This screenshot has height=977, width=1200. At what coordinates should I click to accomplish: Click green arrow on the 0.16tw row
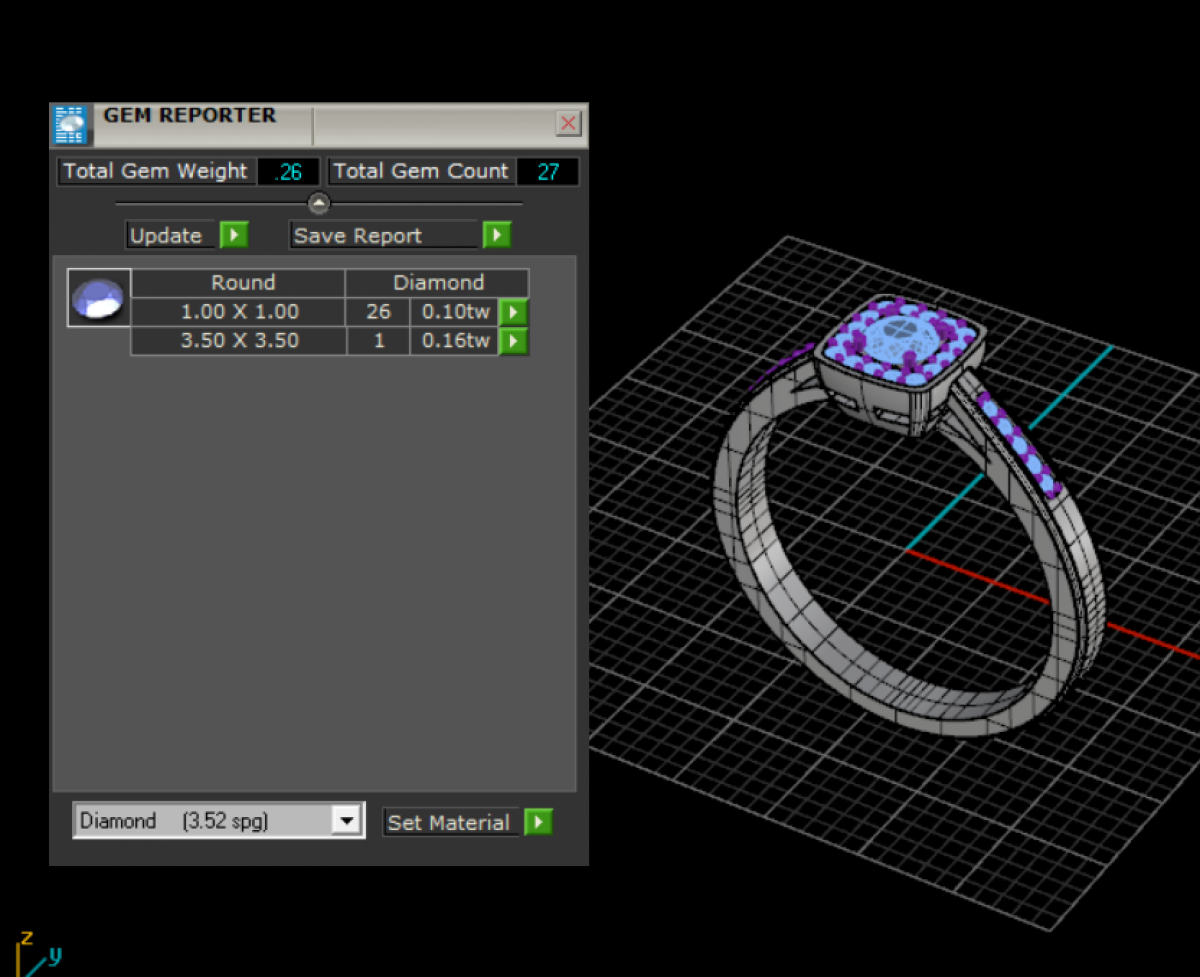[513, 341]
